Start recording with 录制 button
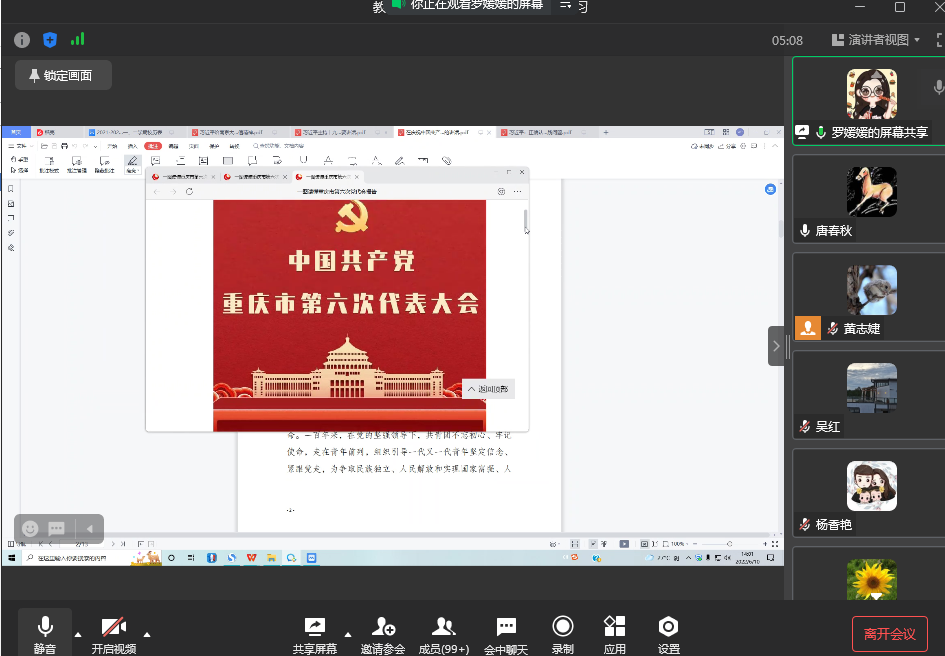Screen dimensions: 945x656 coord(563,633)
